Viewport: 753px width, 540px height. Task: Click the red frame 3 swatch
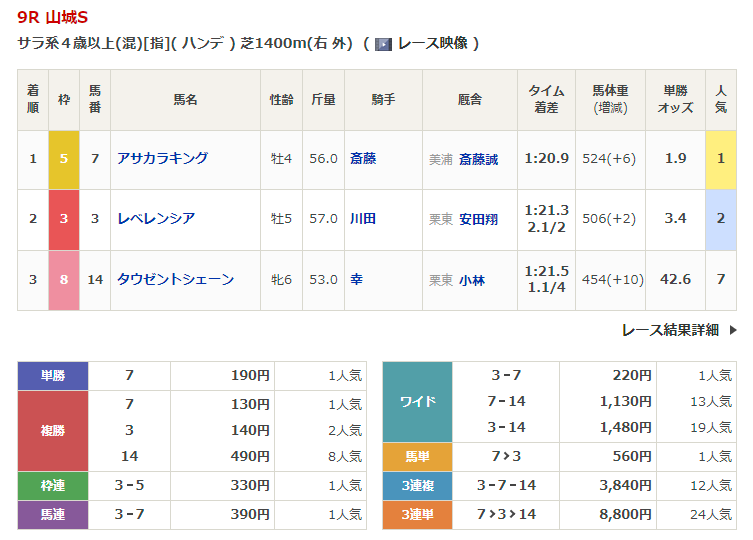[64, 219]
